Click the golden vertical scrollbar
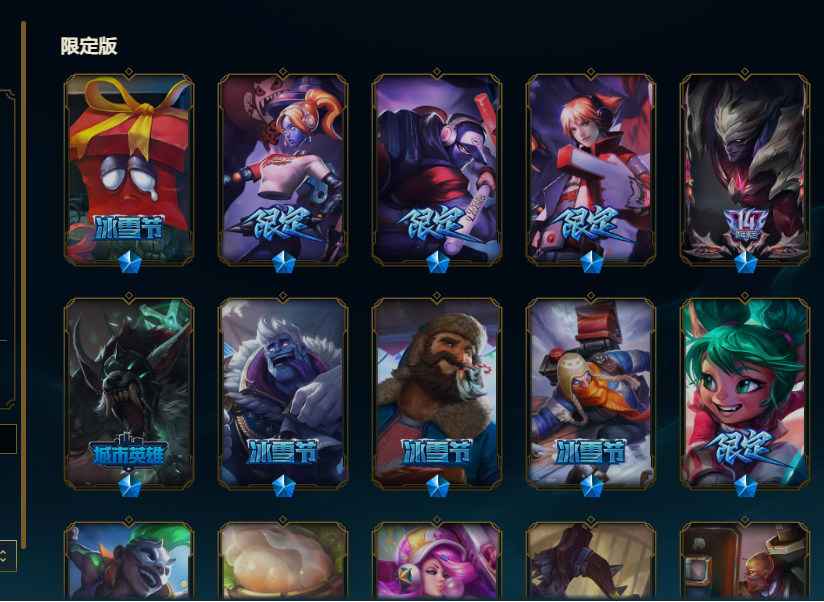Viewport: 824px width, 602px height. [23, 285]
